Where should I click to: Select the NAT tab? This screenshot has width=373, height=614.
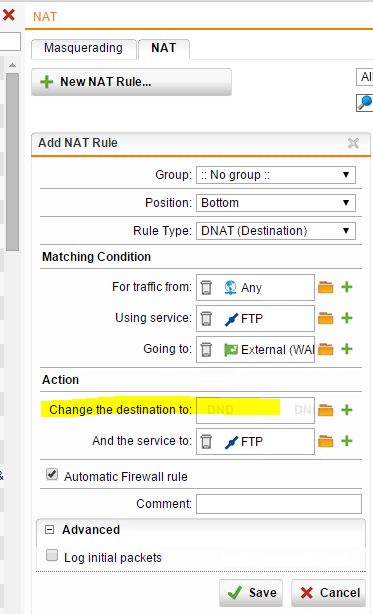click(x=164, y=49)
